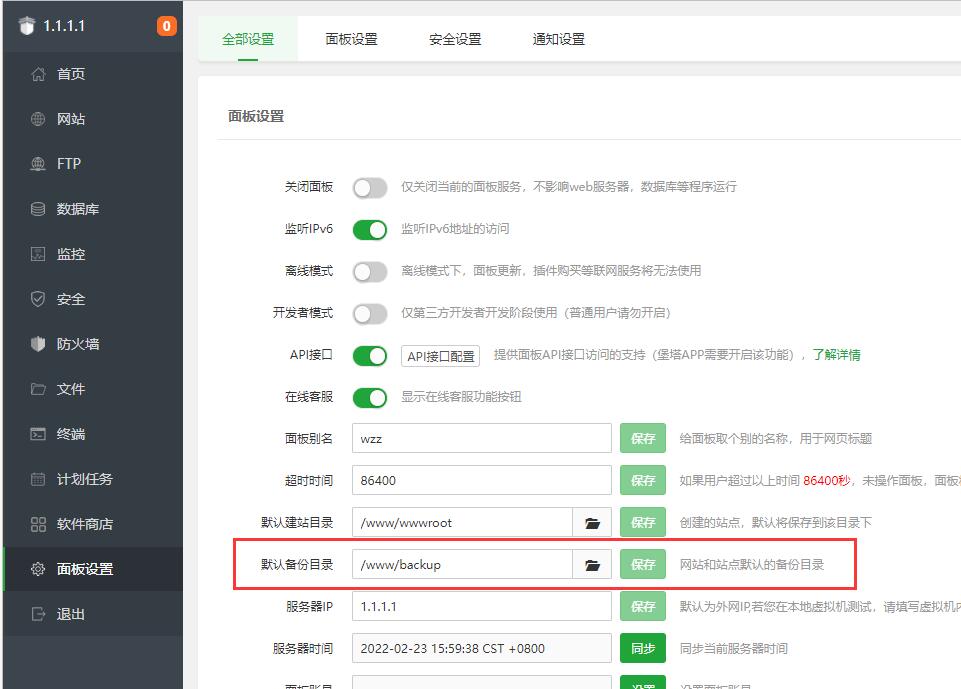Click the panel logo next to 1.1.1.1
Image resolution: width=961 pixels, height=689 pixels.
(27, 26)
